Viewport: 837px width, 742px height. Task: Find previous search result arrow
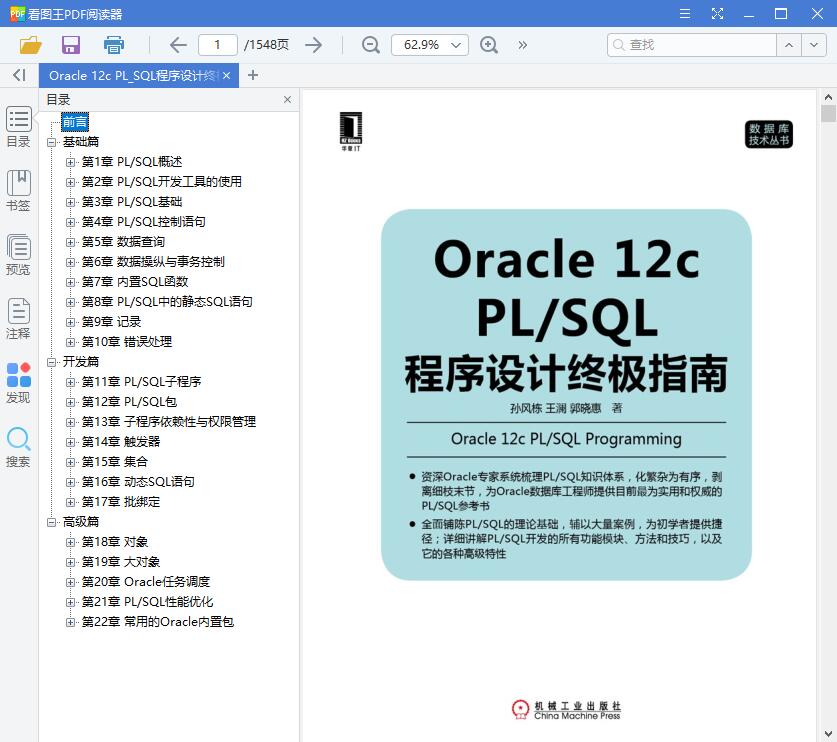(x=789, y=45)
